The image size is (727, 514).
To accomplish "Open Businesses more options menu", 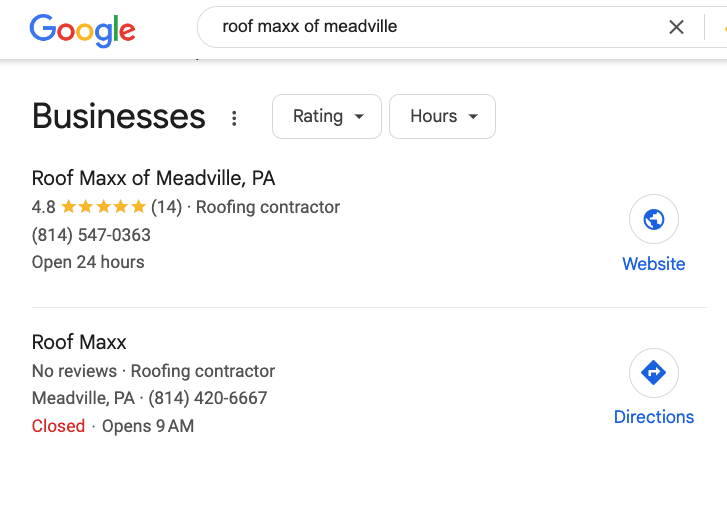I will point(234,118).
